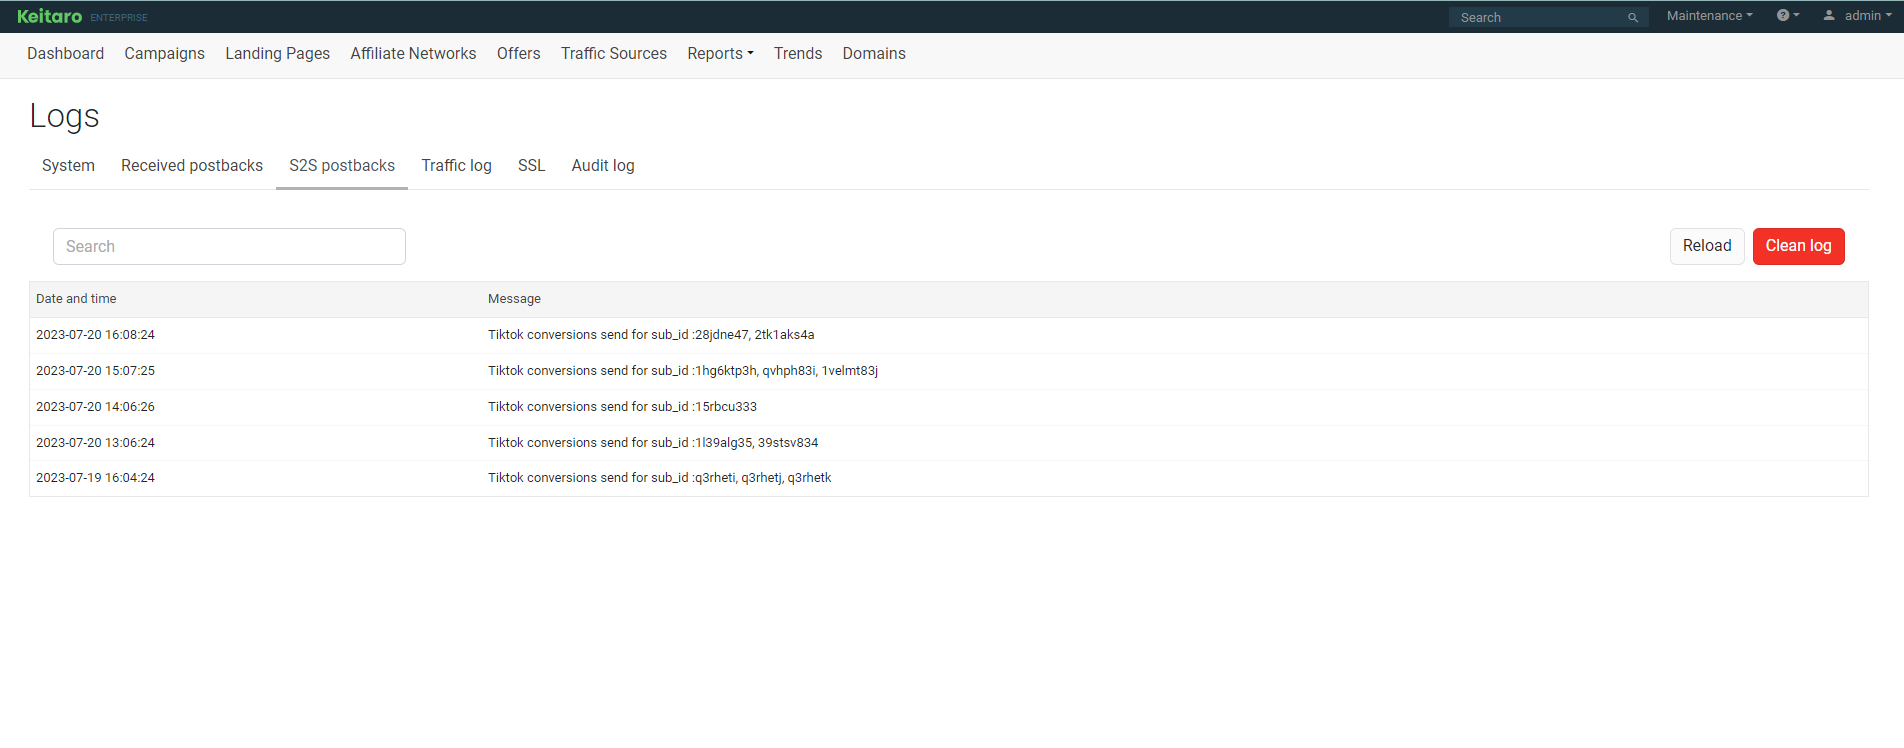1904x748 pixels.
Task: Click message with sub_id 1l39alg35, 39stsv834
Action: (x=653, y=443)
